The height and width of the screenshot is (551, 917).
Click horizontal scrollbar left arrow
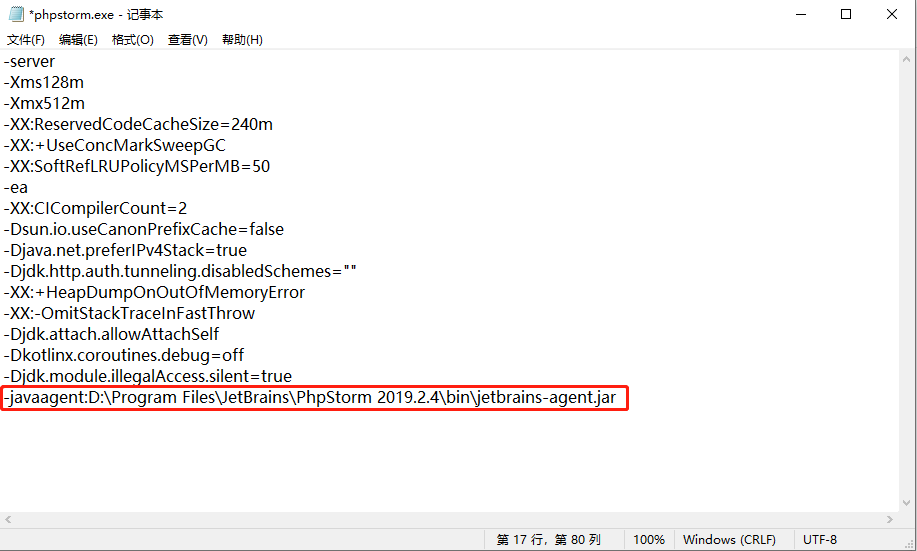point(8,519)
